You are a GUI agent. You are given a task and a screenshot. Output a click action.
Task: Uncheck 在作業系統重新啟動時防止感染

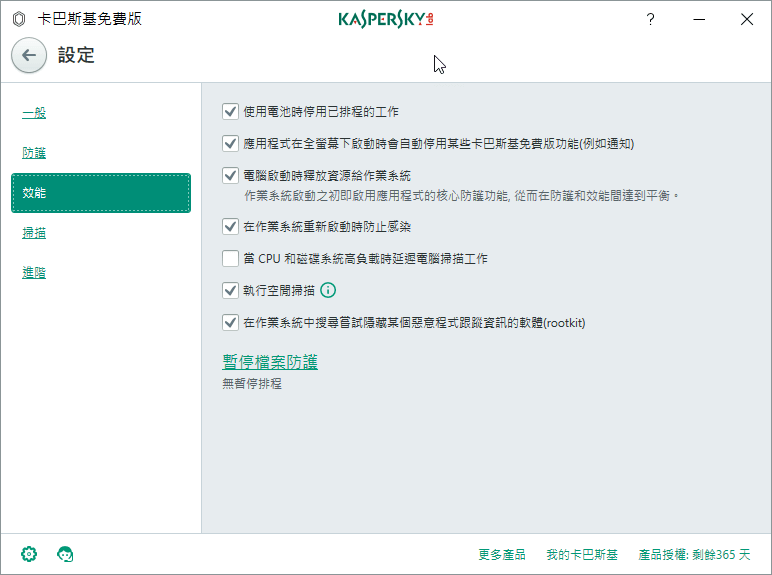pos(230,227)
